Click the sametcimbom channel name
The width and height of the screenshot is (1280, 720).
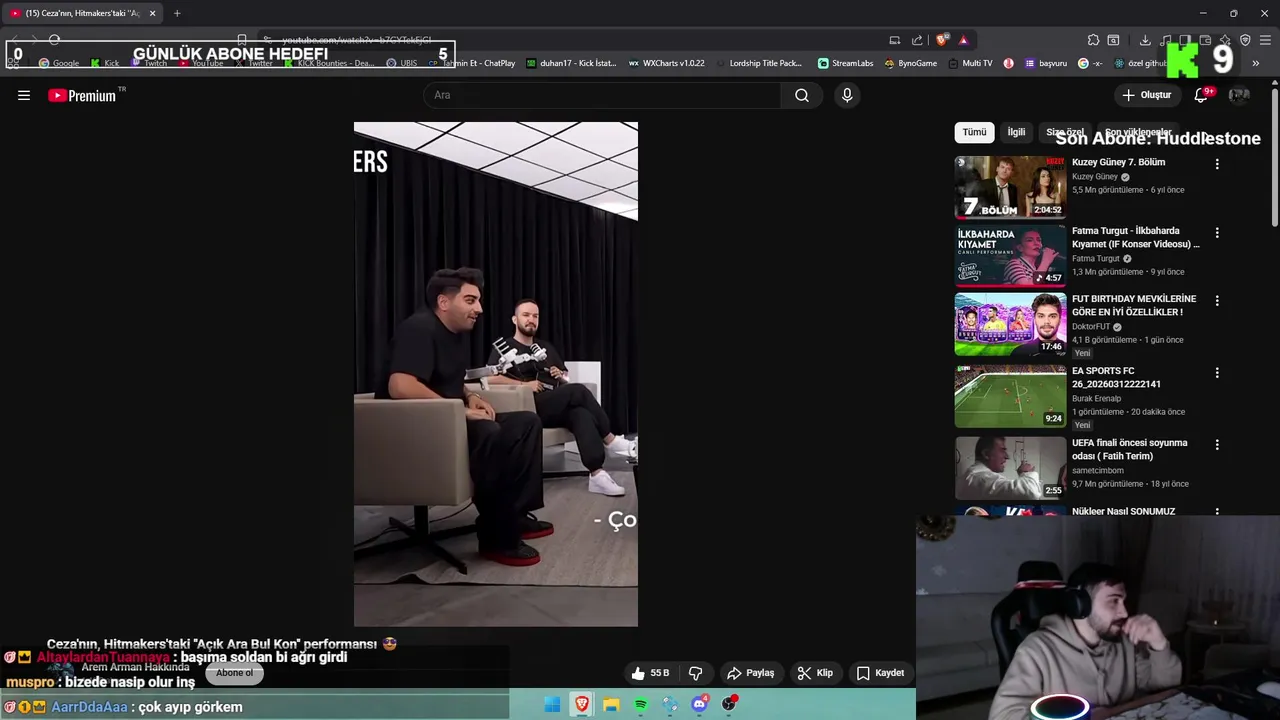pyautogui.click(x=1098, y=471)
